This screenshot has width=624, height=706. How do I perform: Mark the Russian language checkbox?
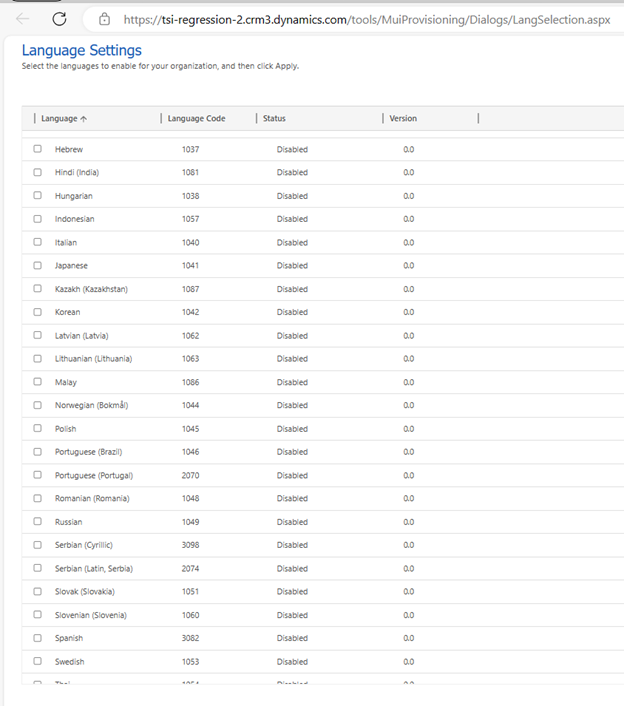click(38, 522)
